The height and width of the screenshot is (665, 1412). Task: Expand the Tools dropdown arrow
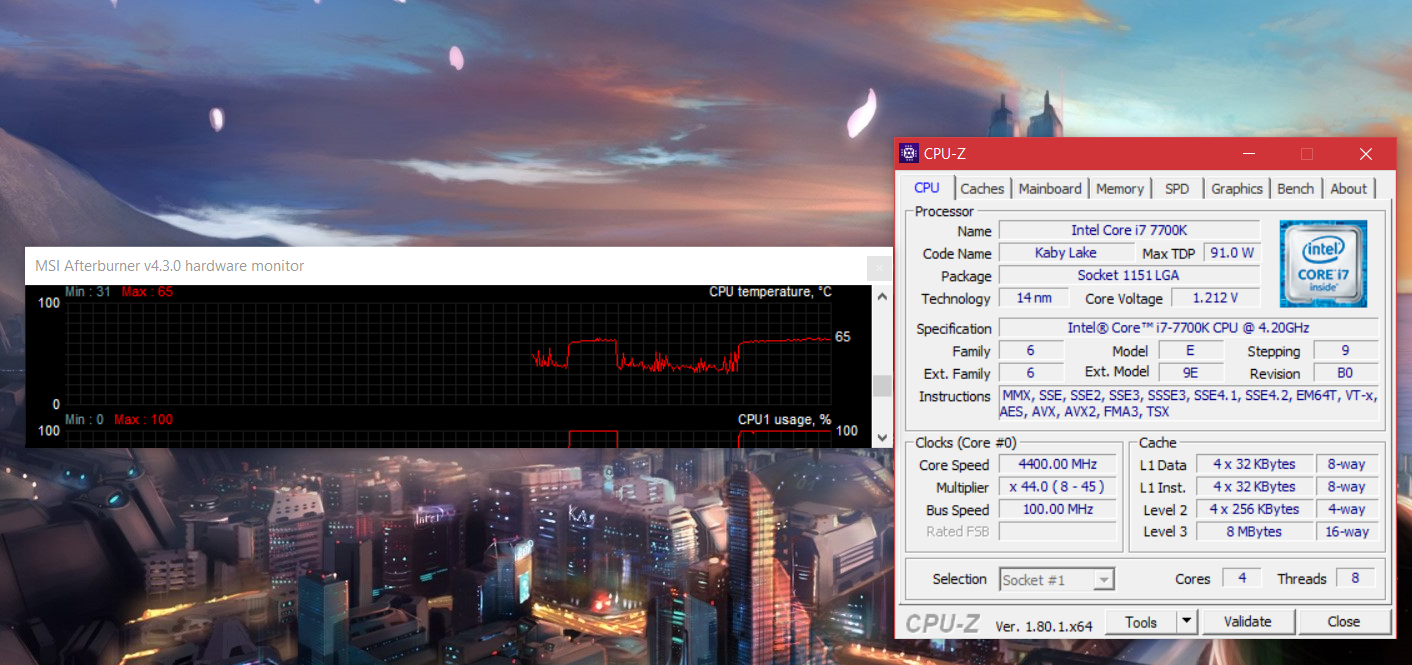click(1186, 622)
